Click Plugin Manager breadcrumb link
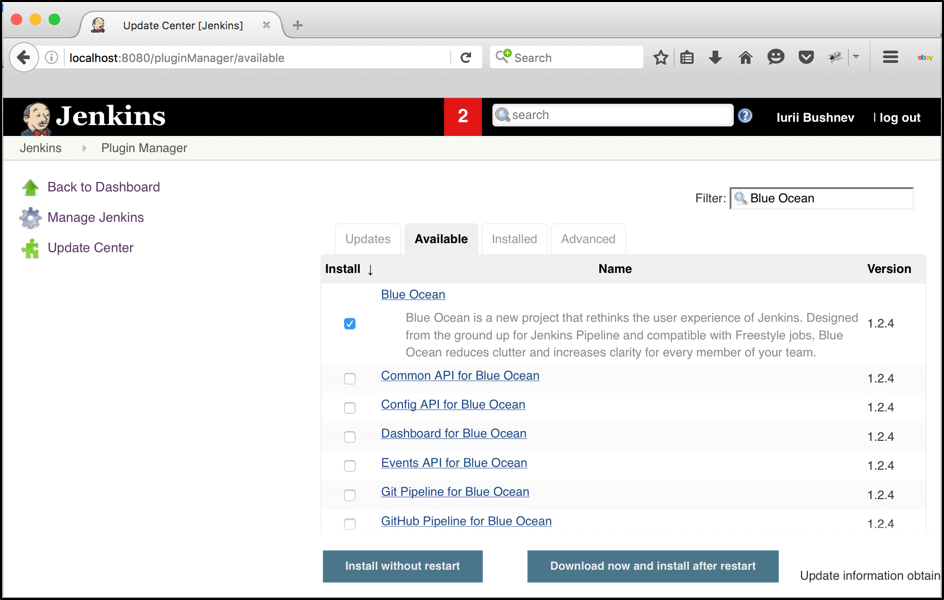 [144, 148]
